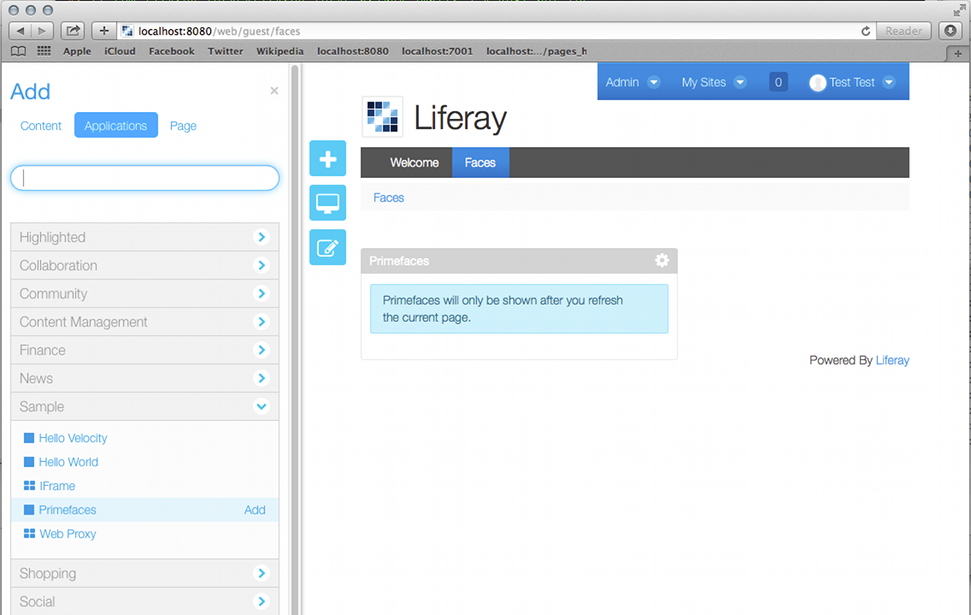Click the edit controls pencil icon
Viewport: 971px width, 615px height.
pos(327,247)
